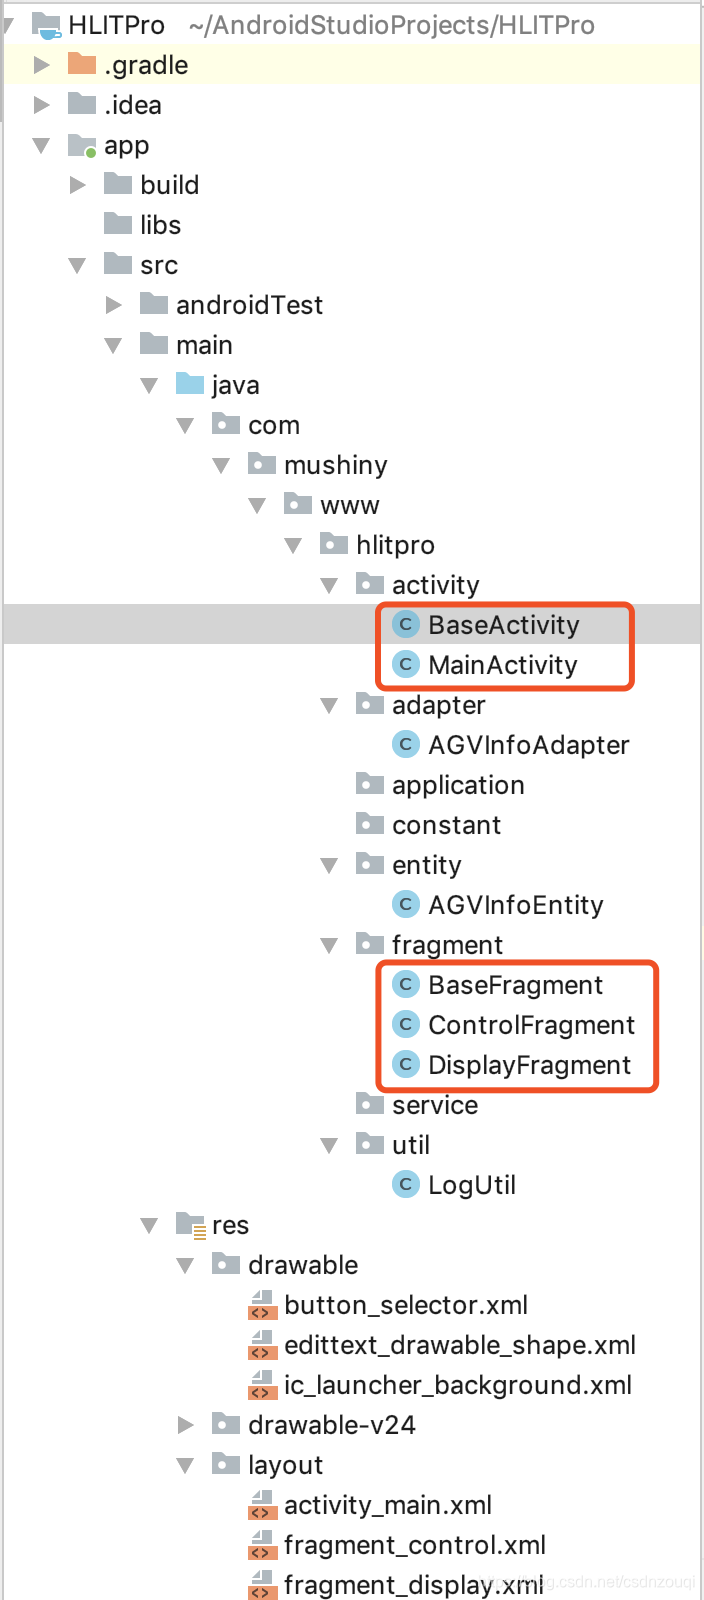Expand the androidTest folder
This screenshot has height=1600, width=704.
click(x=113, y=304)
